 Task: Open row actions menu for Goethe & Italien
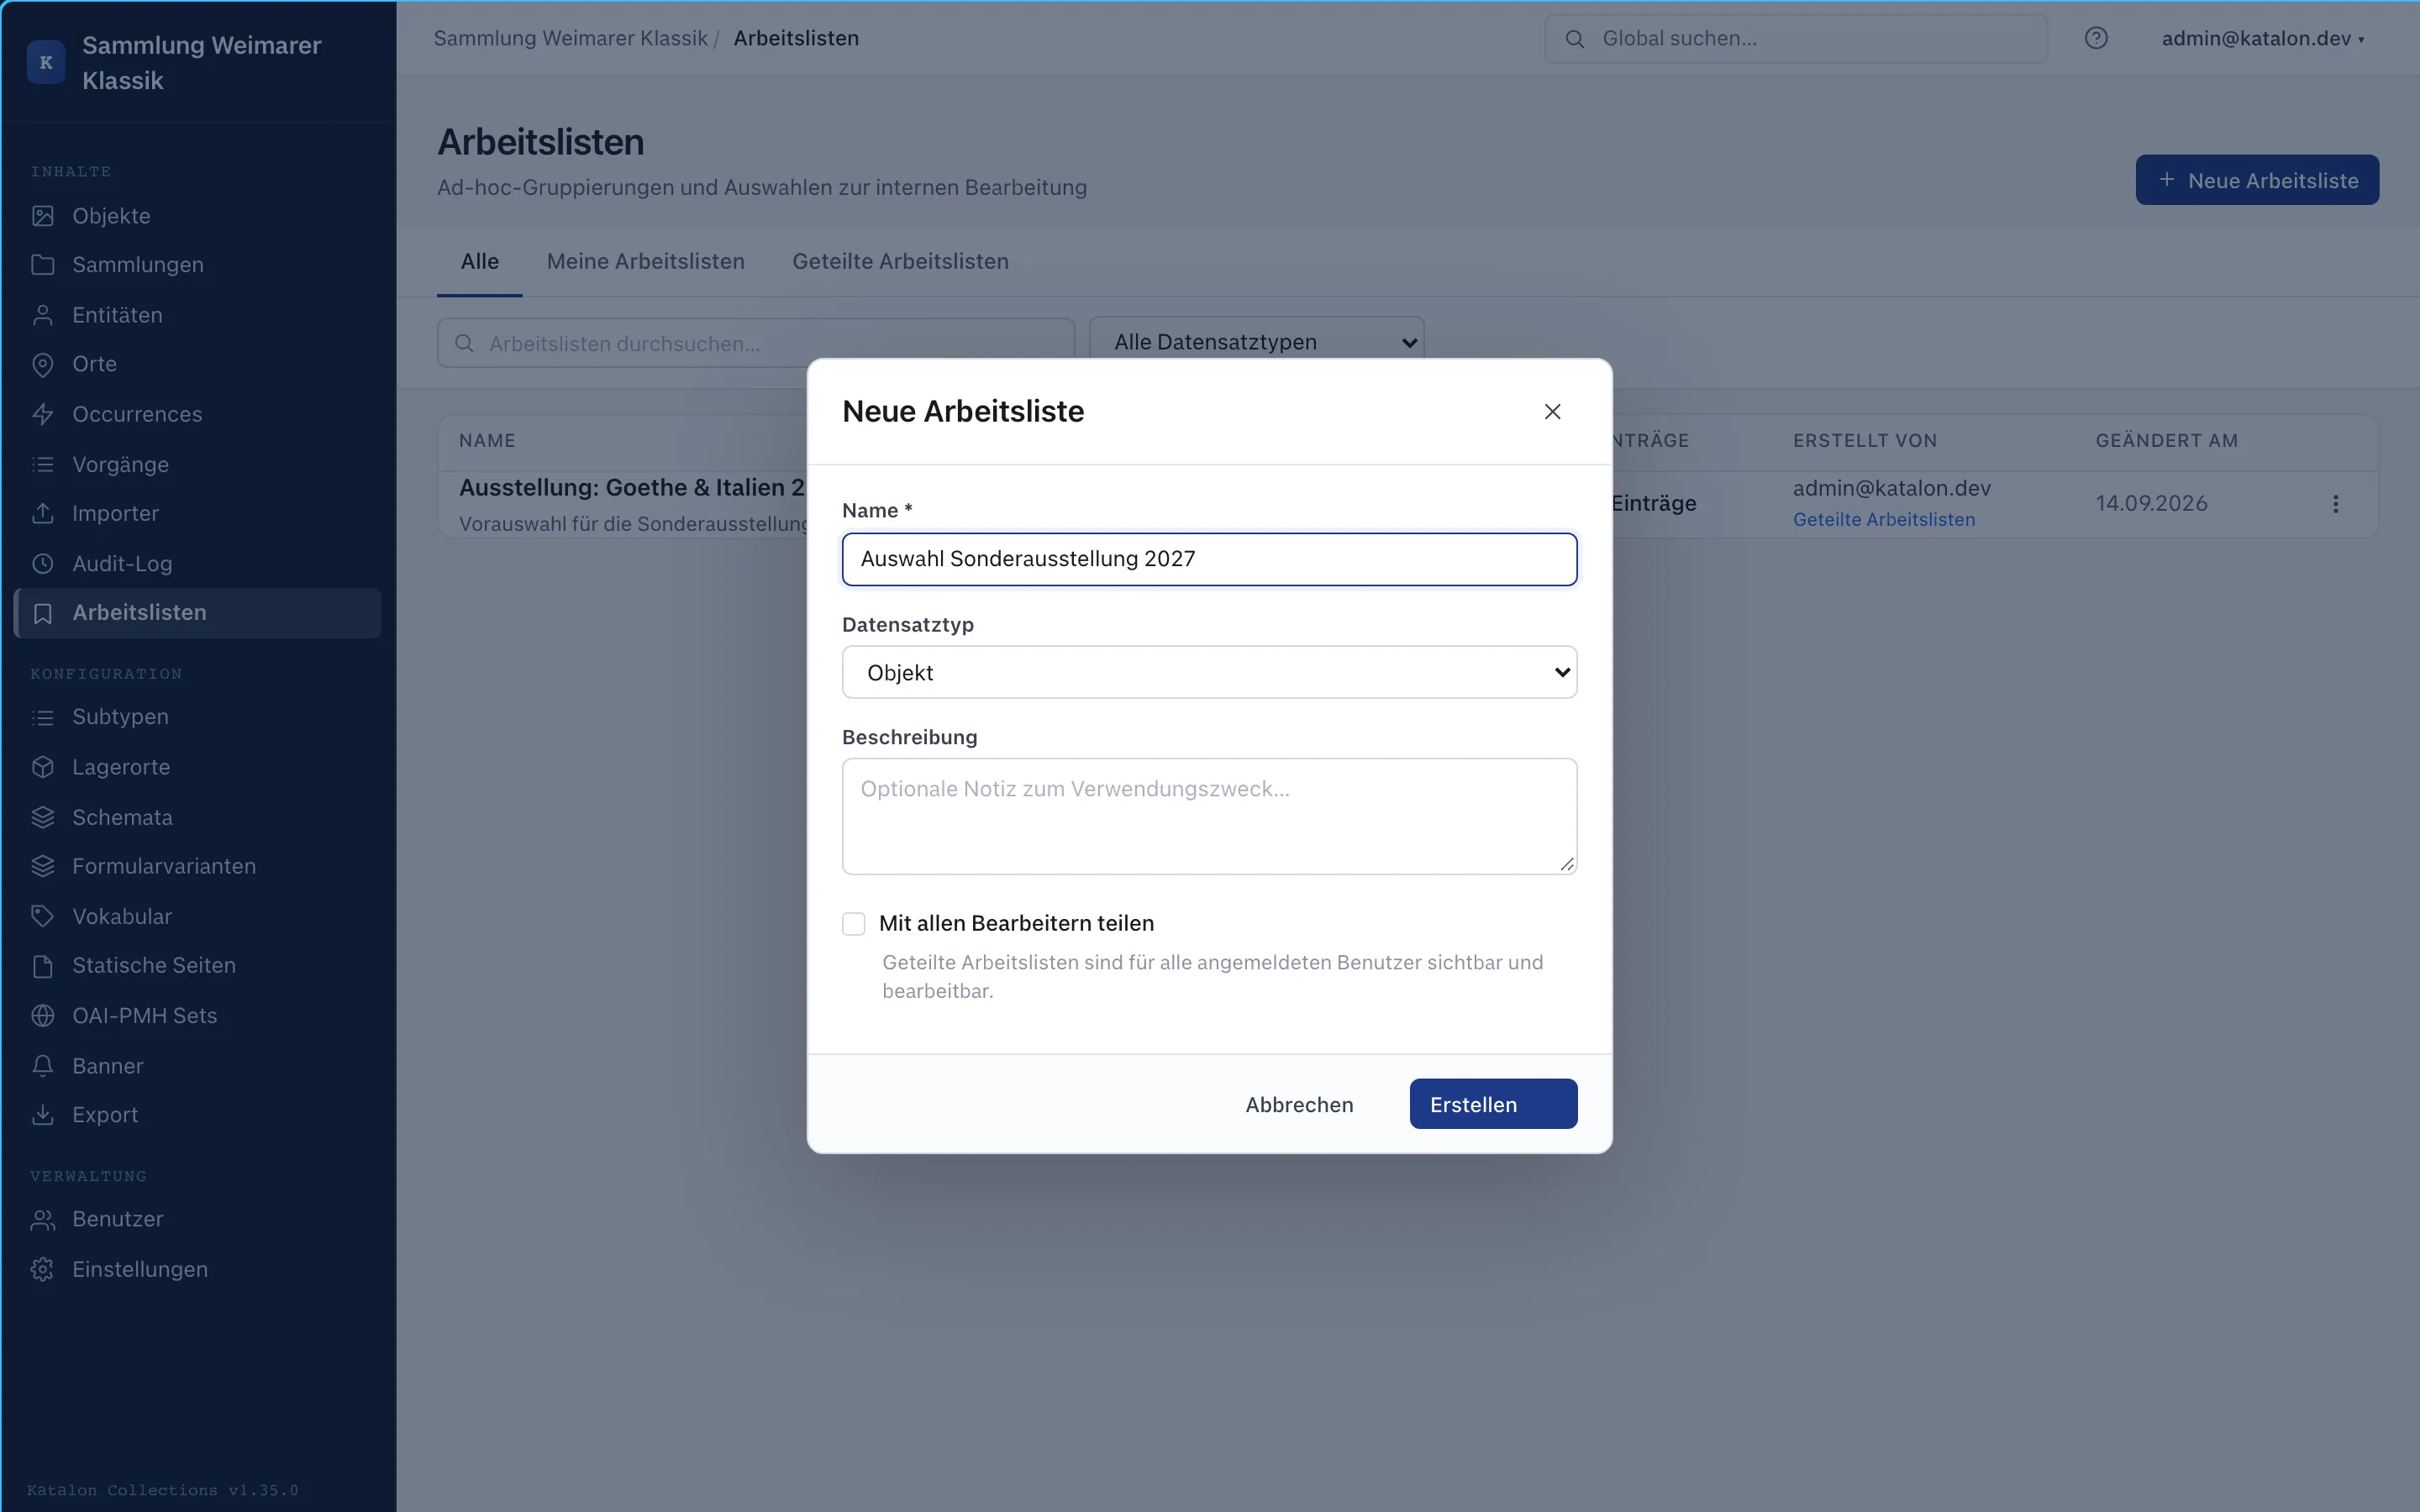point(2336,504)
